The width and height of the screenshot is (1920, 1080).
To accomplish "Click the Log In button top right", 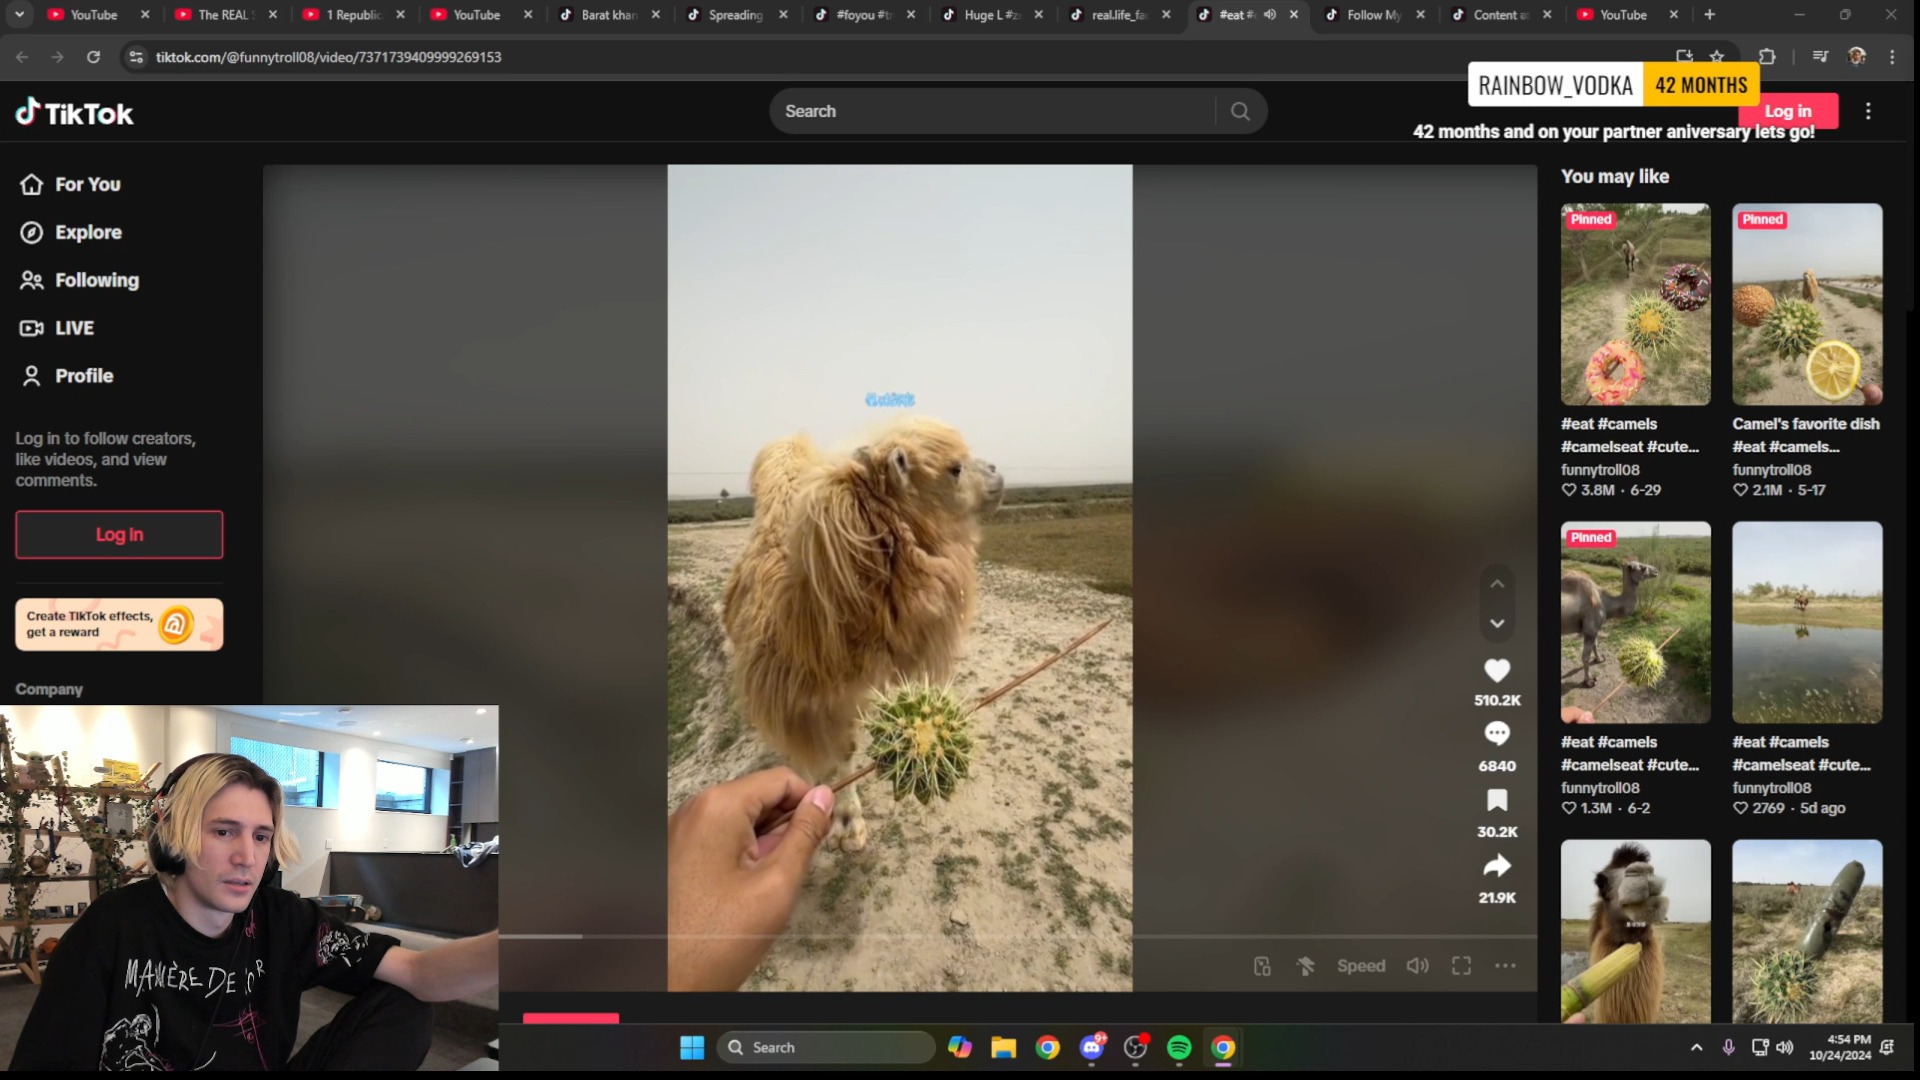I will pyautogui.click(x=1788, y=111).
